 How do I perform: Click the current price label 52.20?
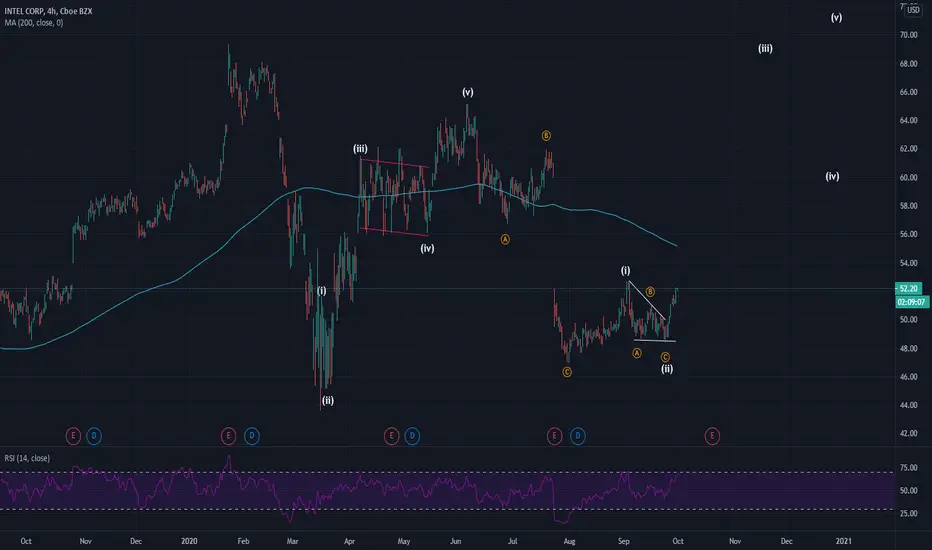(x=909, y=288)
